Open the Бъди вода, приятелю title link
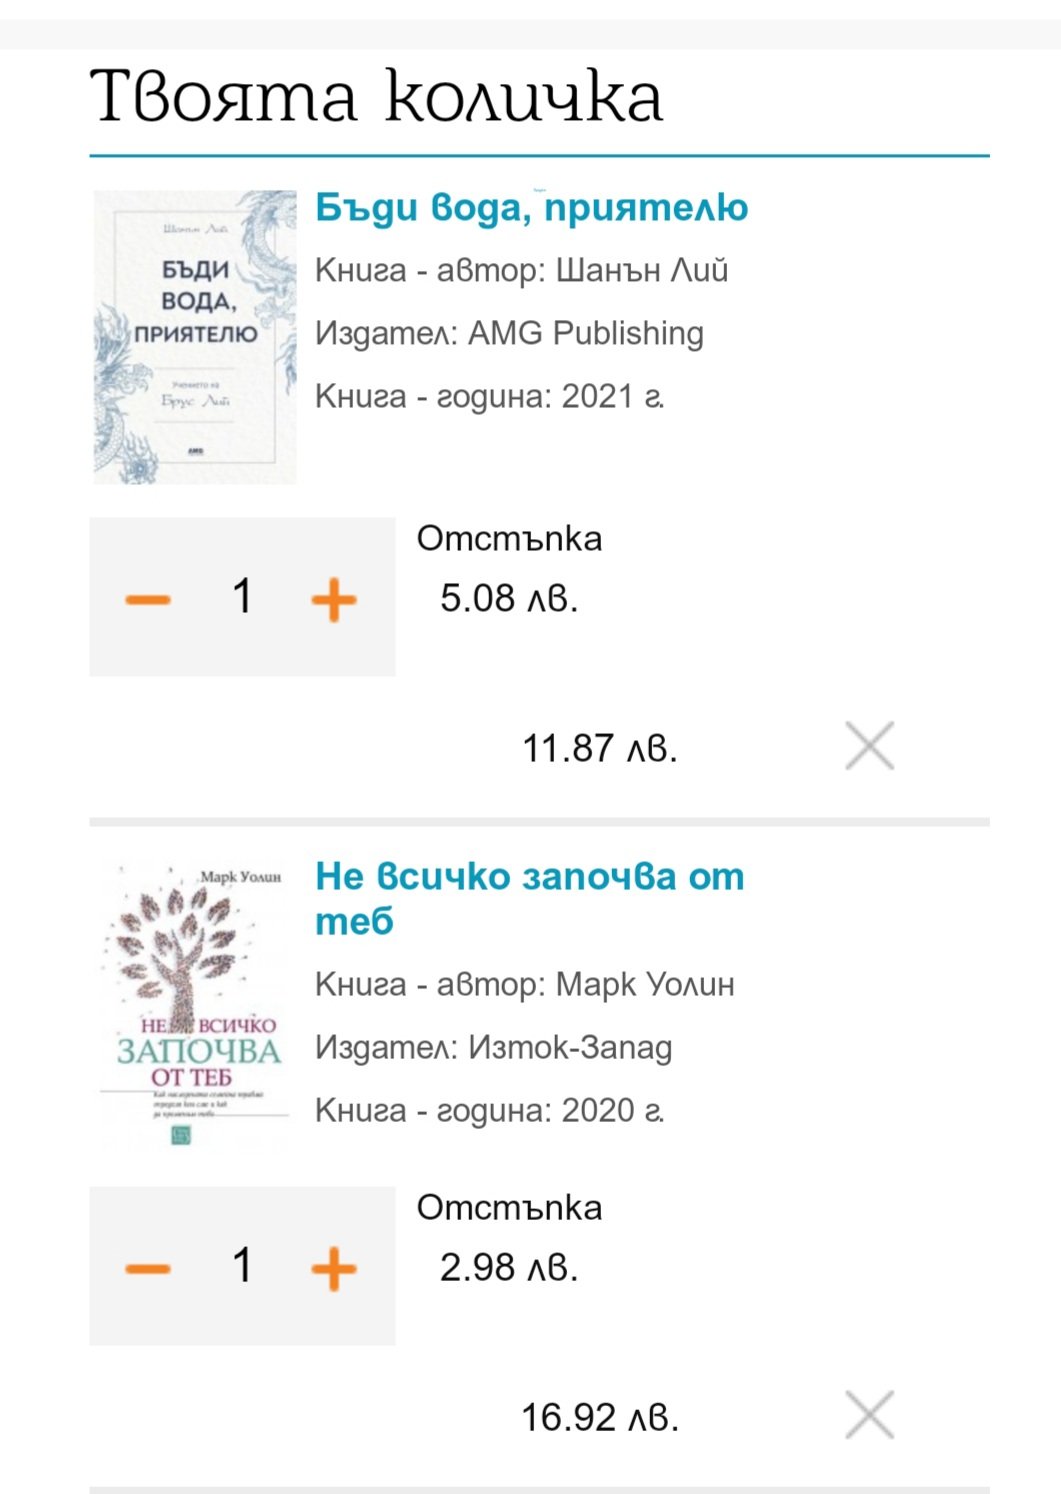Screen dimensions: 1061x1494 [531, 208]
